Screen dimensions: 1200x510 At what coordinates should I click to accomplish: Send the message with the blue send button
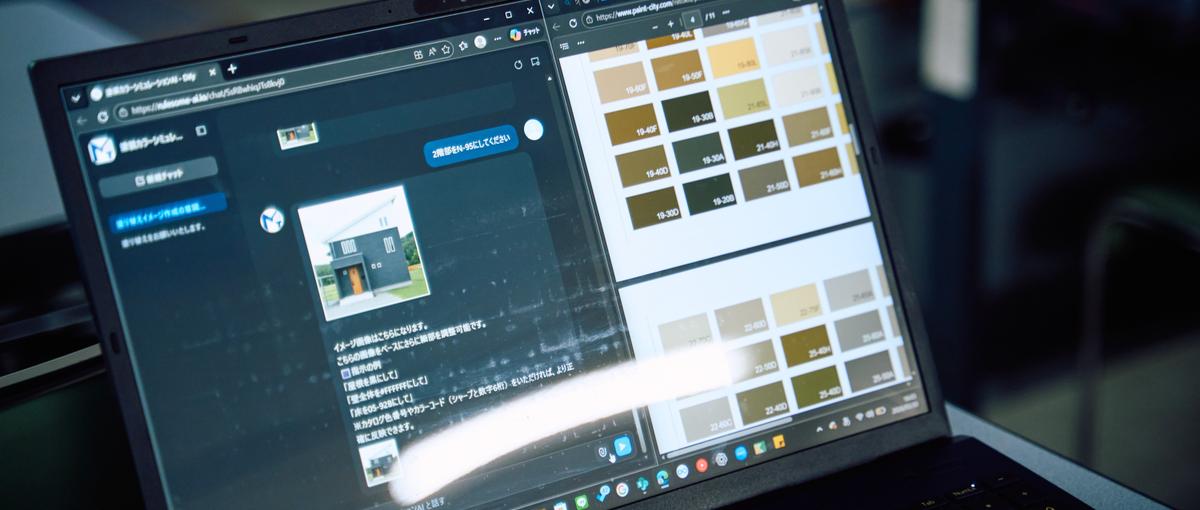tap(623, 446)
